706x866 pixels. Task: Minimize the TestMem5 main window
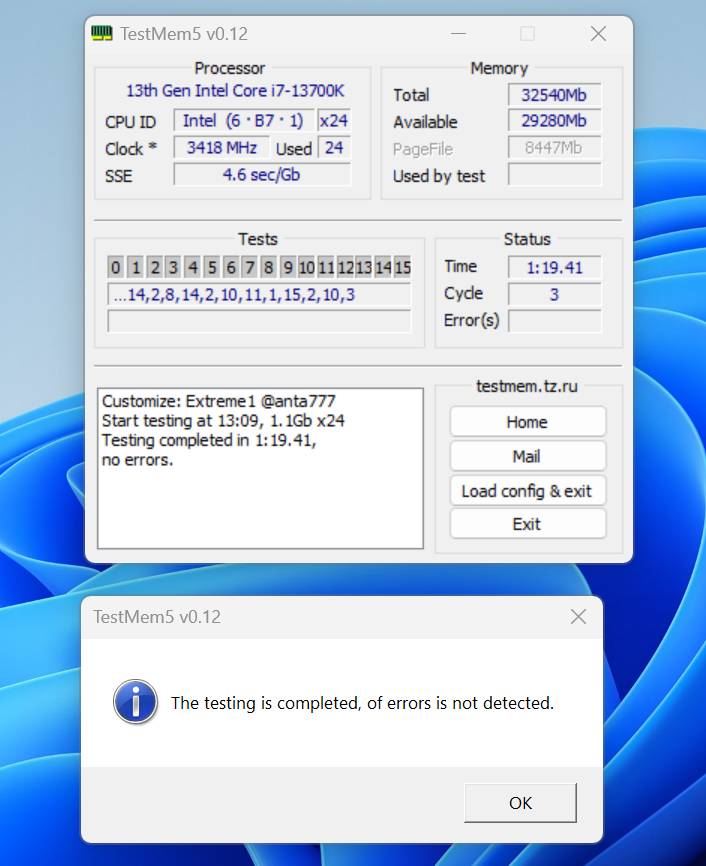tap(459, 34)
